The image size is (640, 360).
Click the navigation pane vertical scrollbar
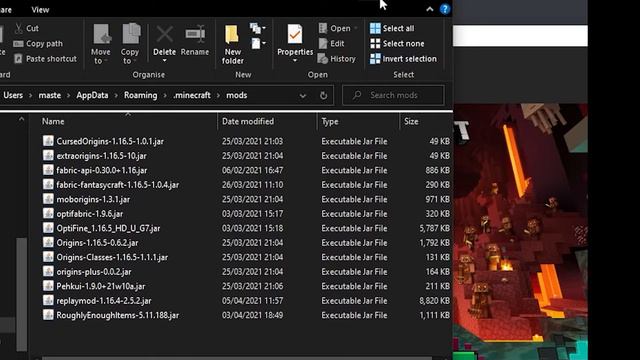(x=22, y=294)
